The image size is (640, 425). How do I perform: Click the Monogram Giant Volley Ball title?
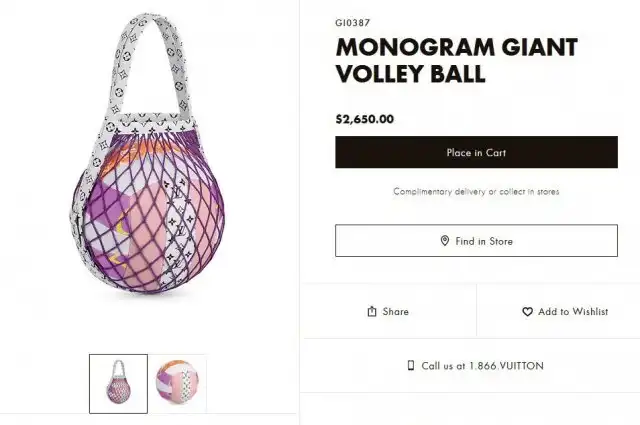point(456,60)
